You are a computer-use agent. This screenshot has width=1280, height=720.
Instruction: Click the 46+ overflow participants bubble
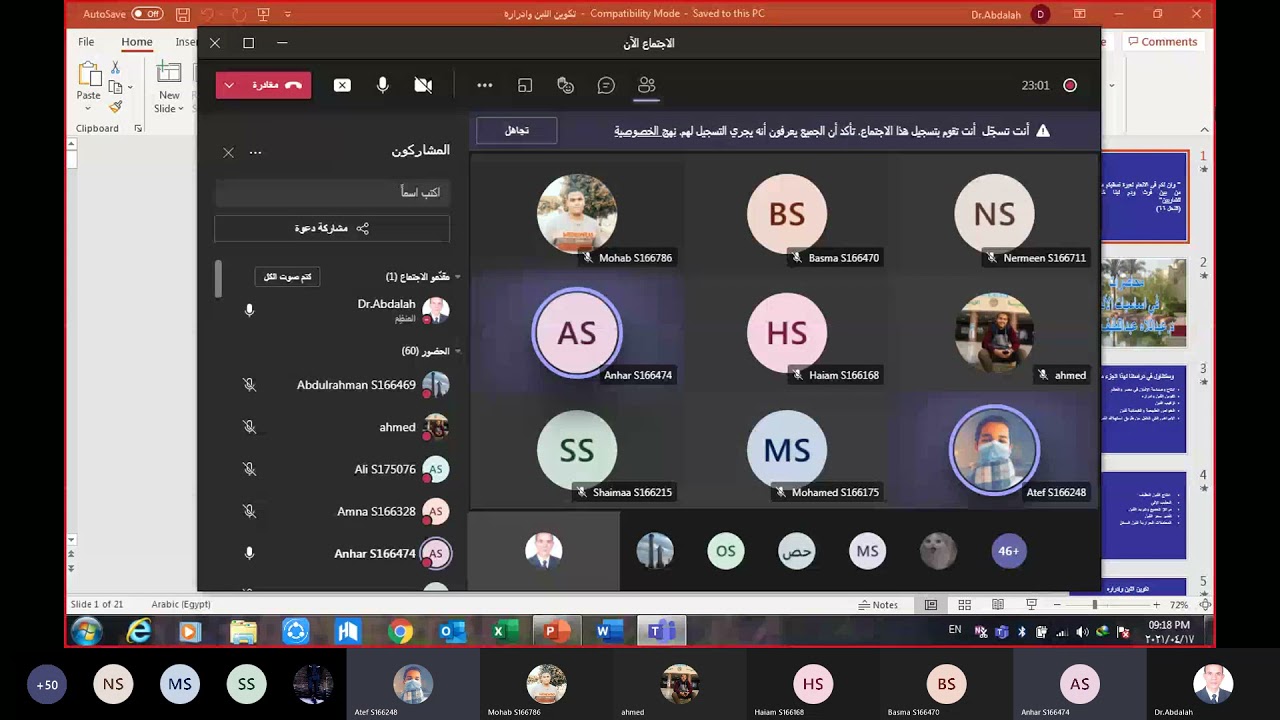tap(1009, 551)
